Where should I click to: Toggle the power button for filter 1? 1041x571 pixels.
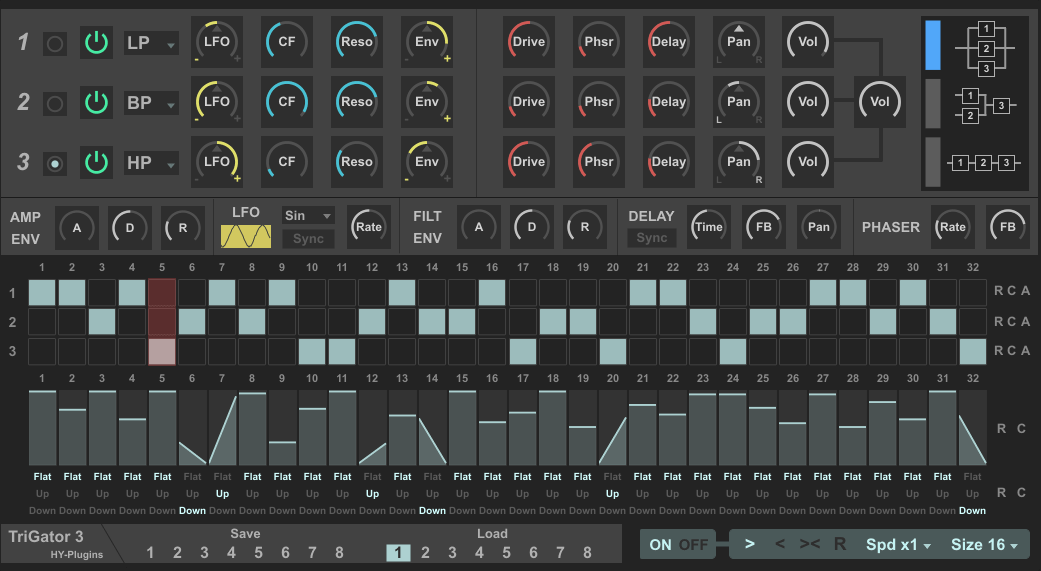point(96,43)
